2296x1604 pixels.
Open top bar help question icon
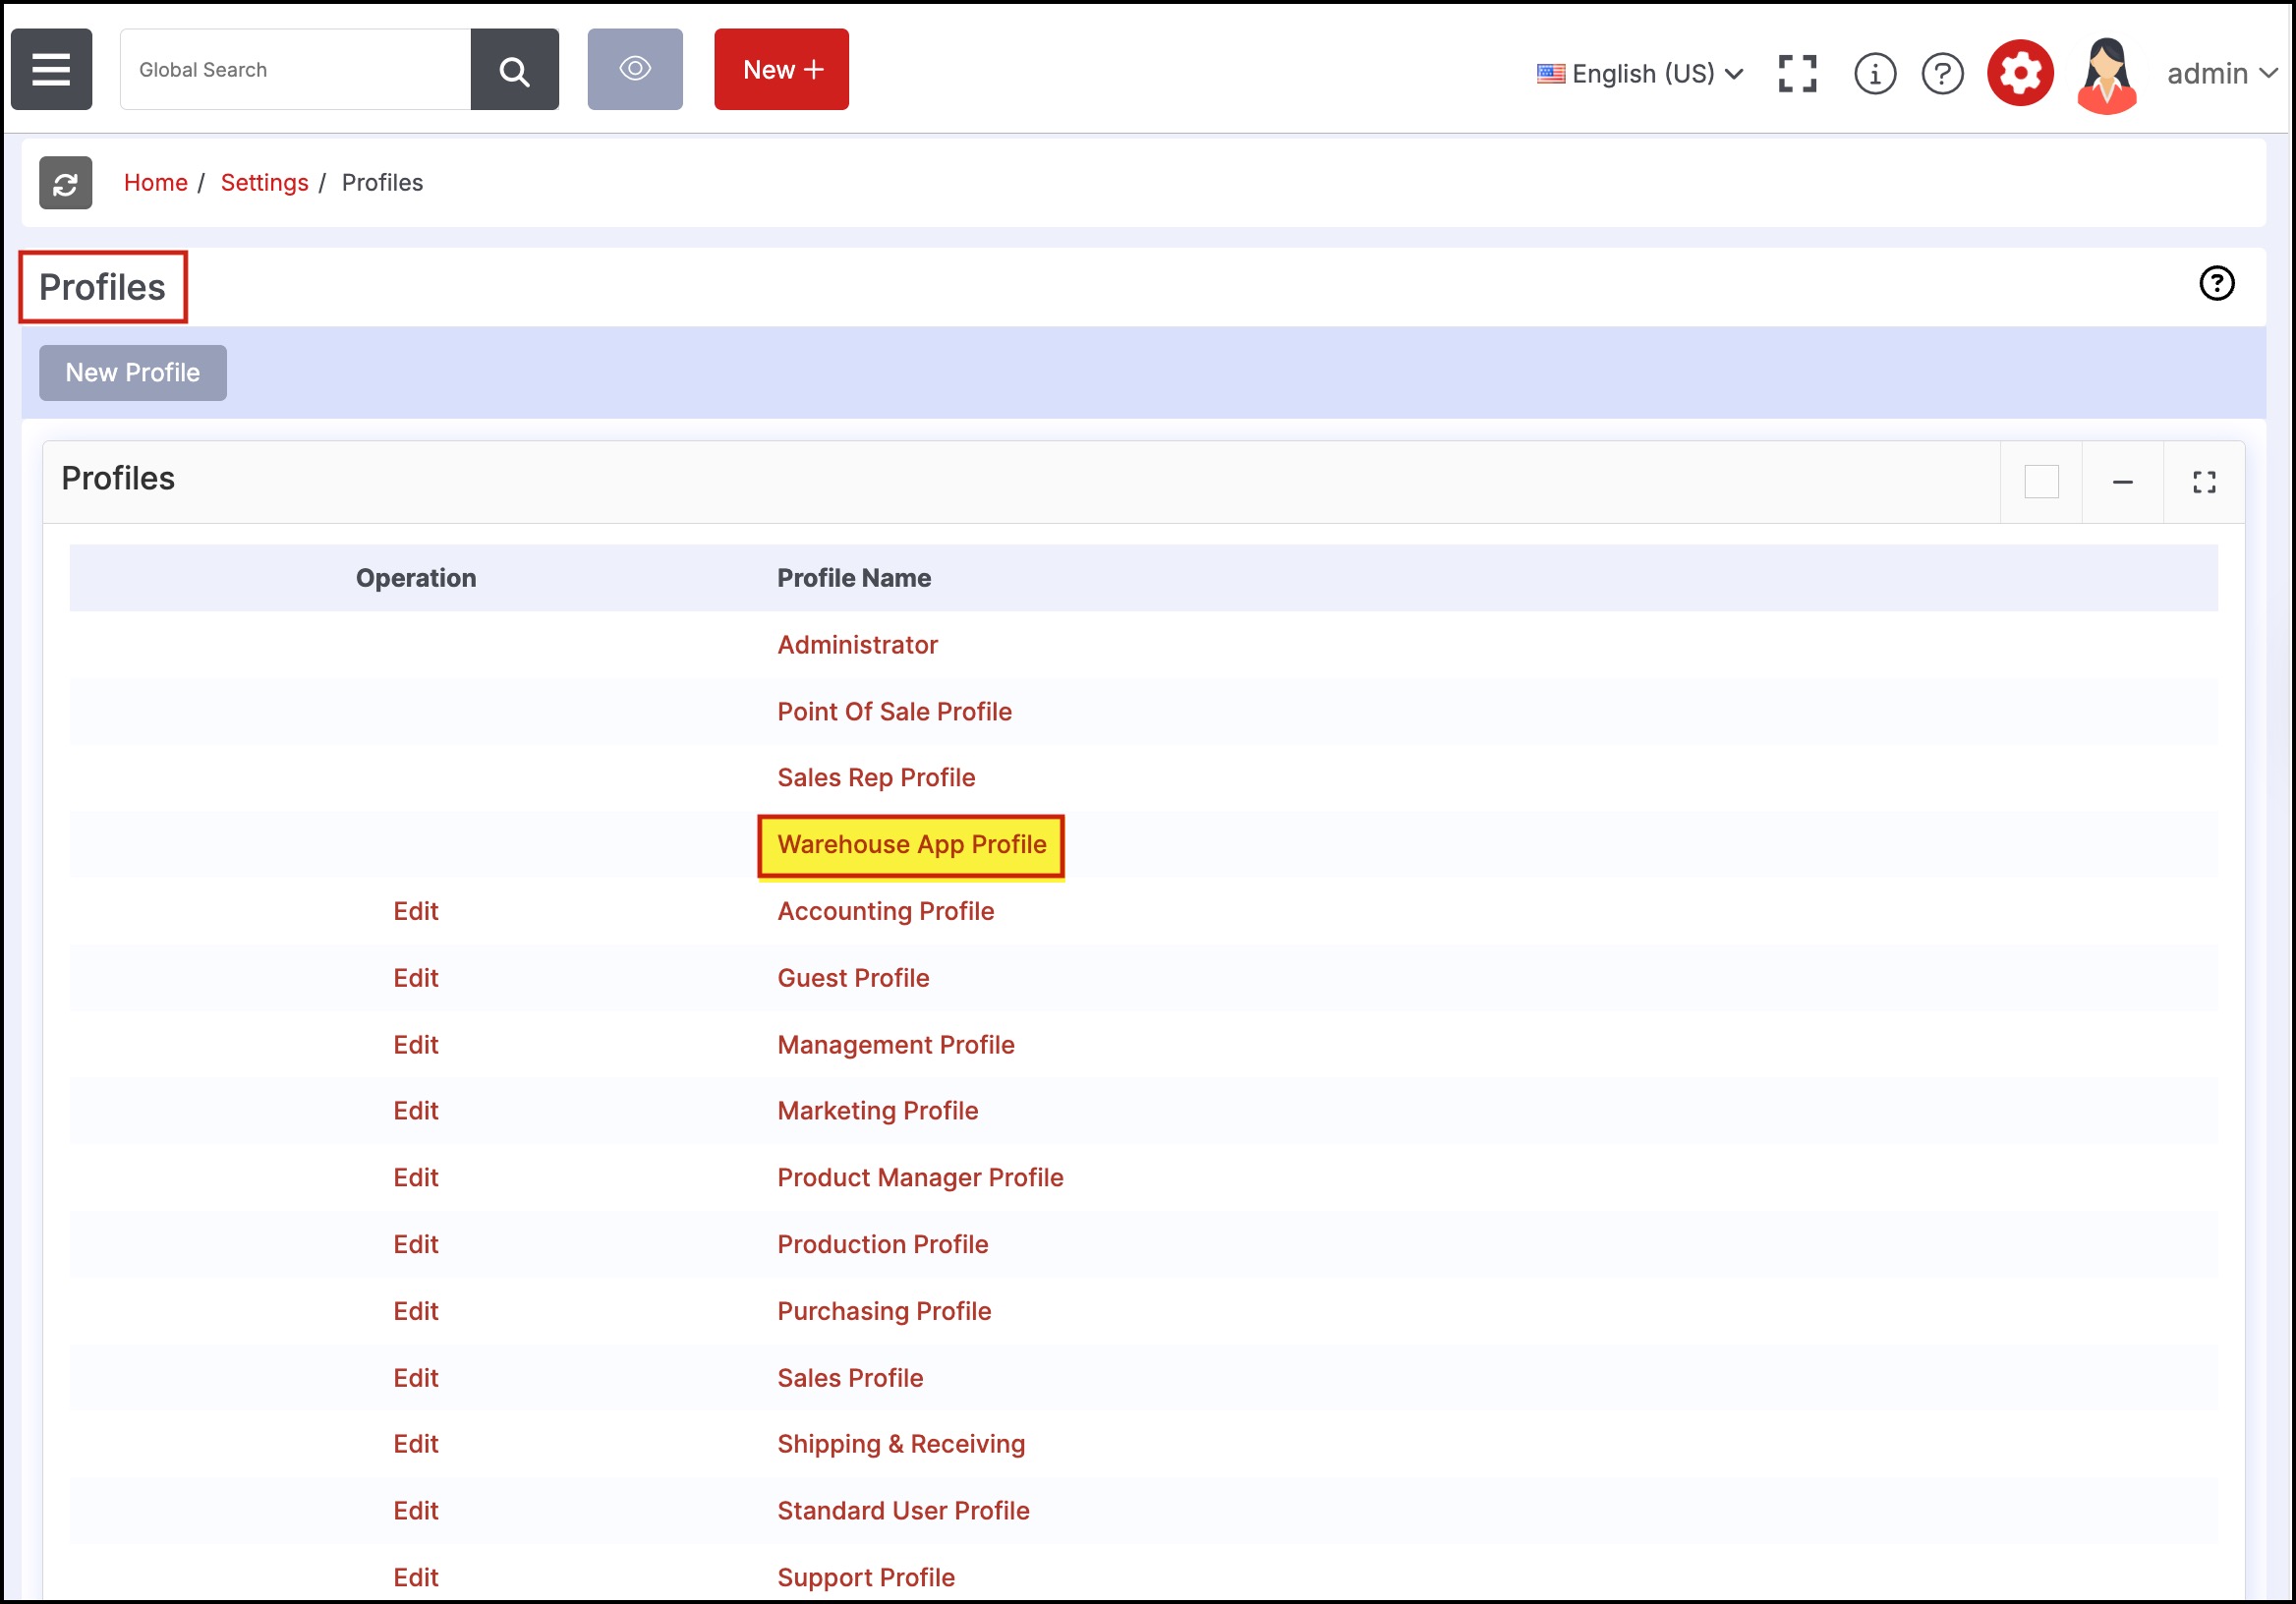click(x=1942, y=73)
